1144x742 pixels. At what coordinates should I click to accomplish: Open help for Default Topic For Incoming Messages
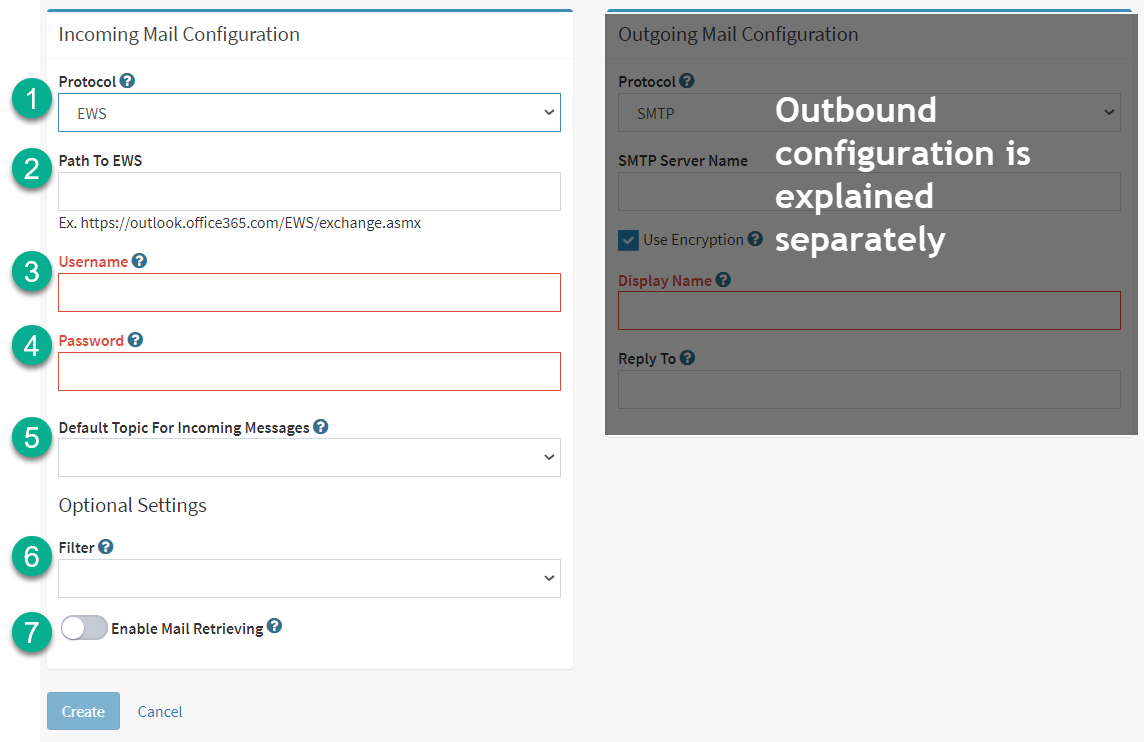tap(320, 427)
